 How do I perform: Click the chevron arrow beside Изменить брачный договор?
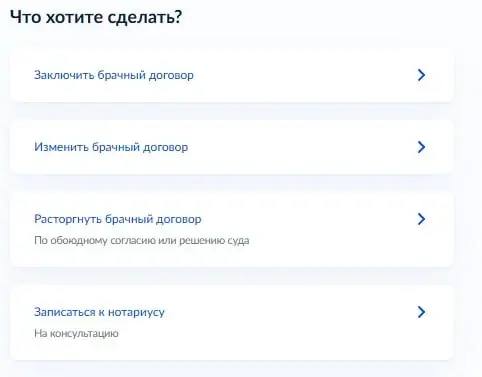(421, 147)
